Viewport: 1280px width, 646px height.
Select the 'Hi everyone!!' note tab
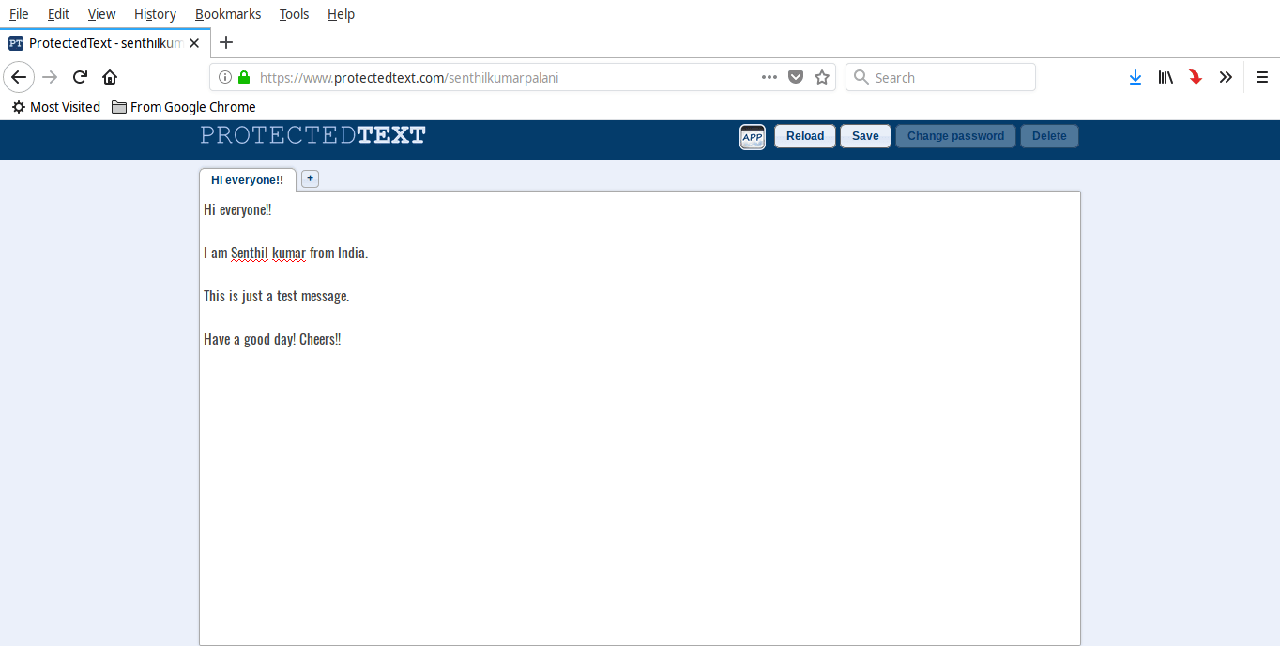tap(247, 180)
